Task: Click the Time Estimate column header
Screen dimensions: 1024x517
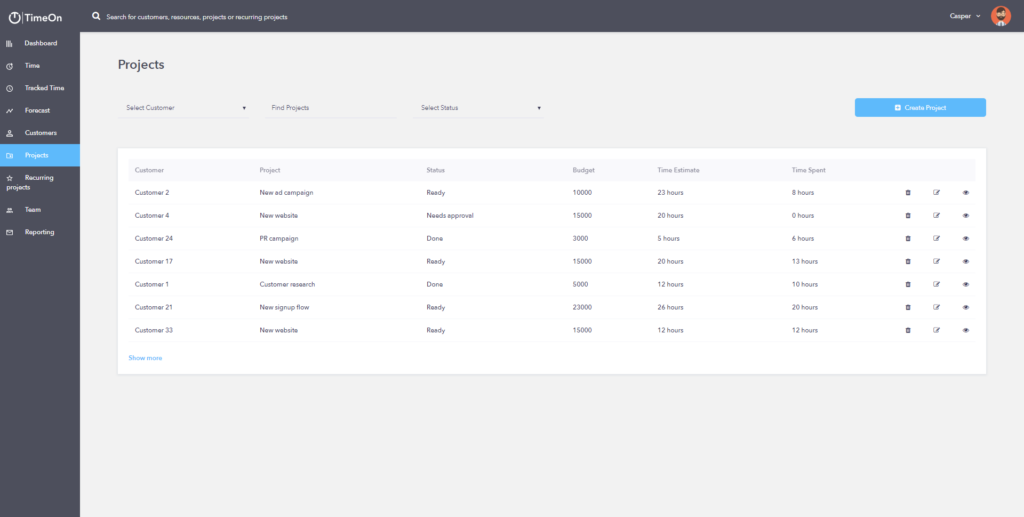Action: (x=678, y=170)
